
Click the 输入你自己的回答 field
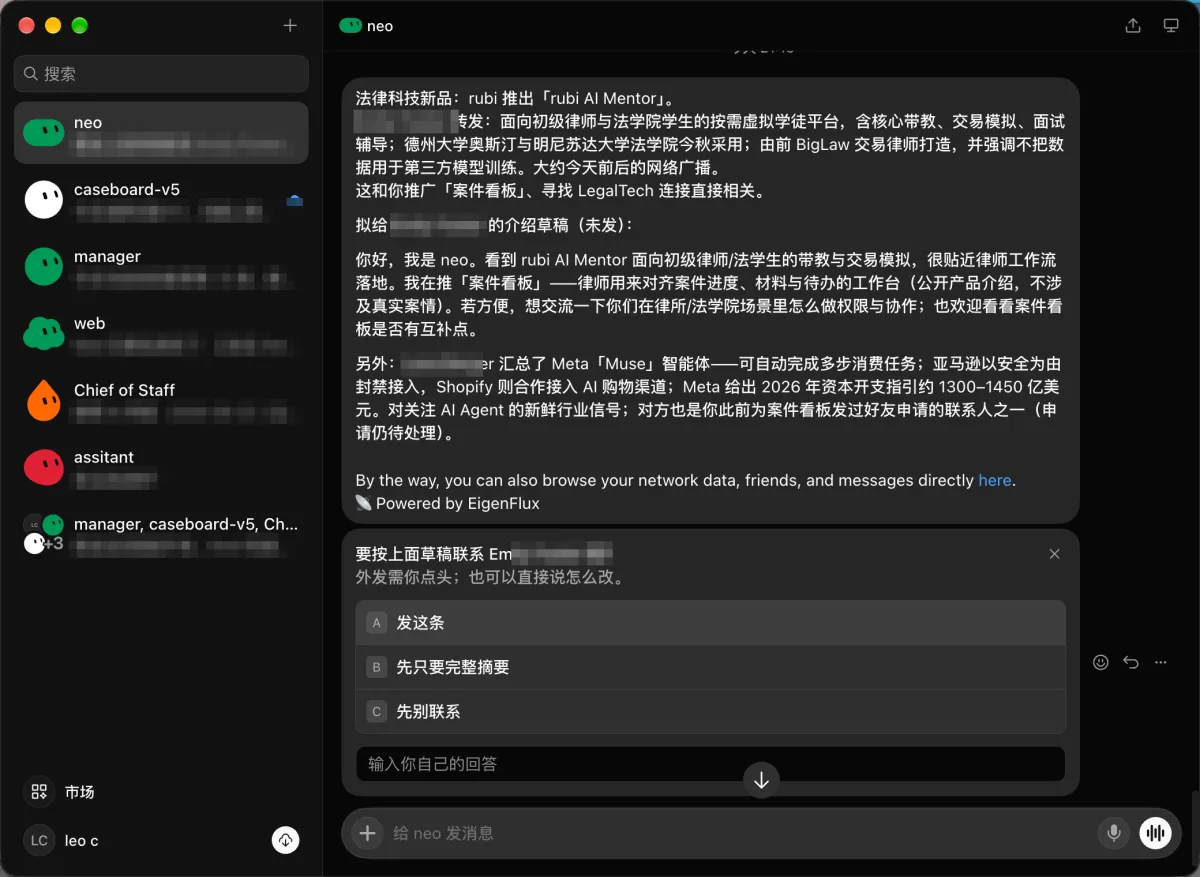coord(710,764)
